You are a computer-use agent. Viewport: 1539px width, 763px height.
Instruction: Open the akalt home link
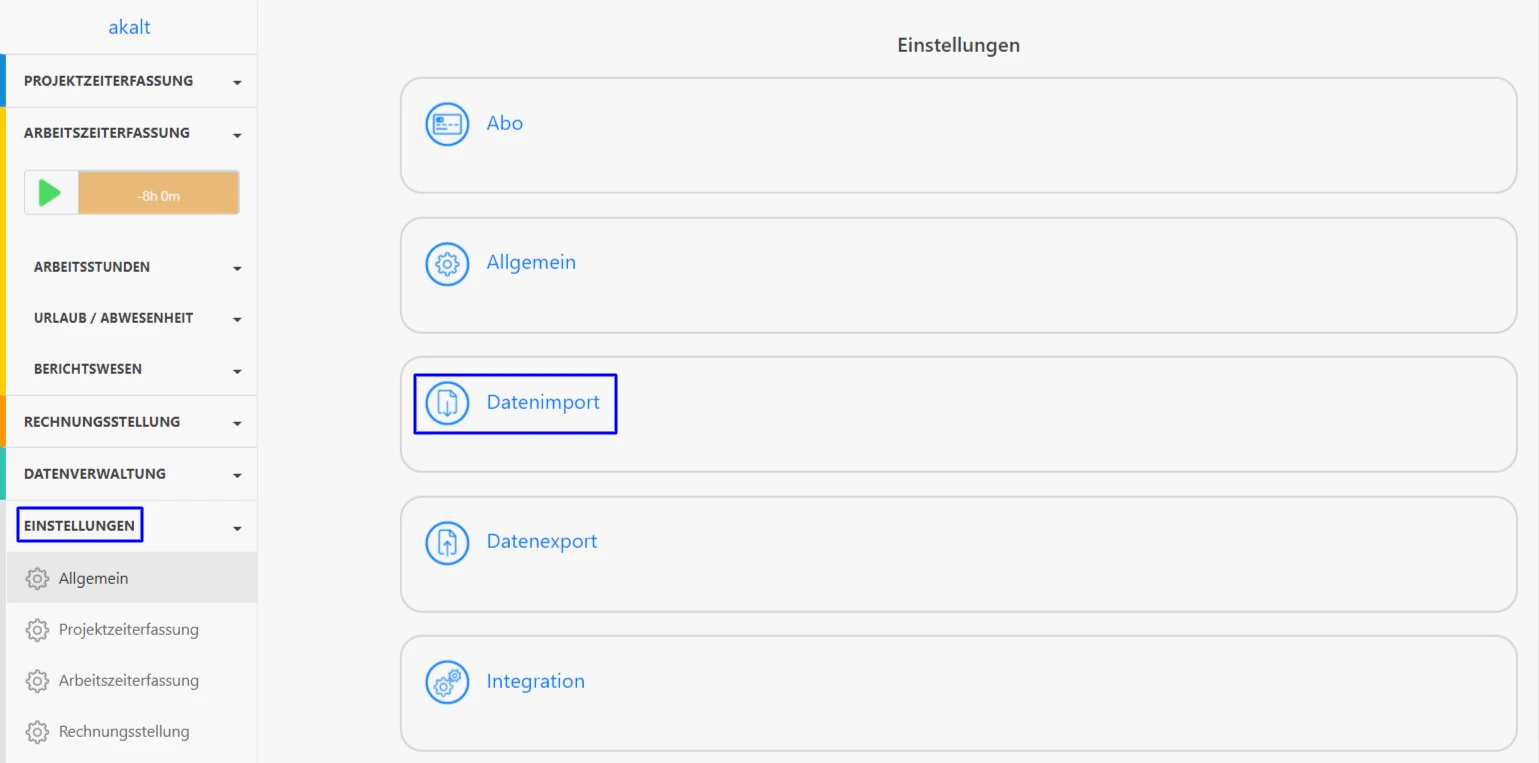tap(129, 26)
